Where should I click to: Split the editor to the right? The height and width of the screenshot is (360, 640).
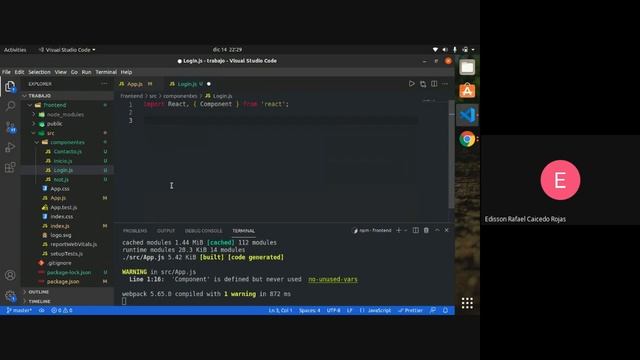click(x=434, y=84)
